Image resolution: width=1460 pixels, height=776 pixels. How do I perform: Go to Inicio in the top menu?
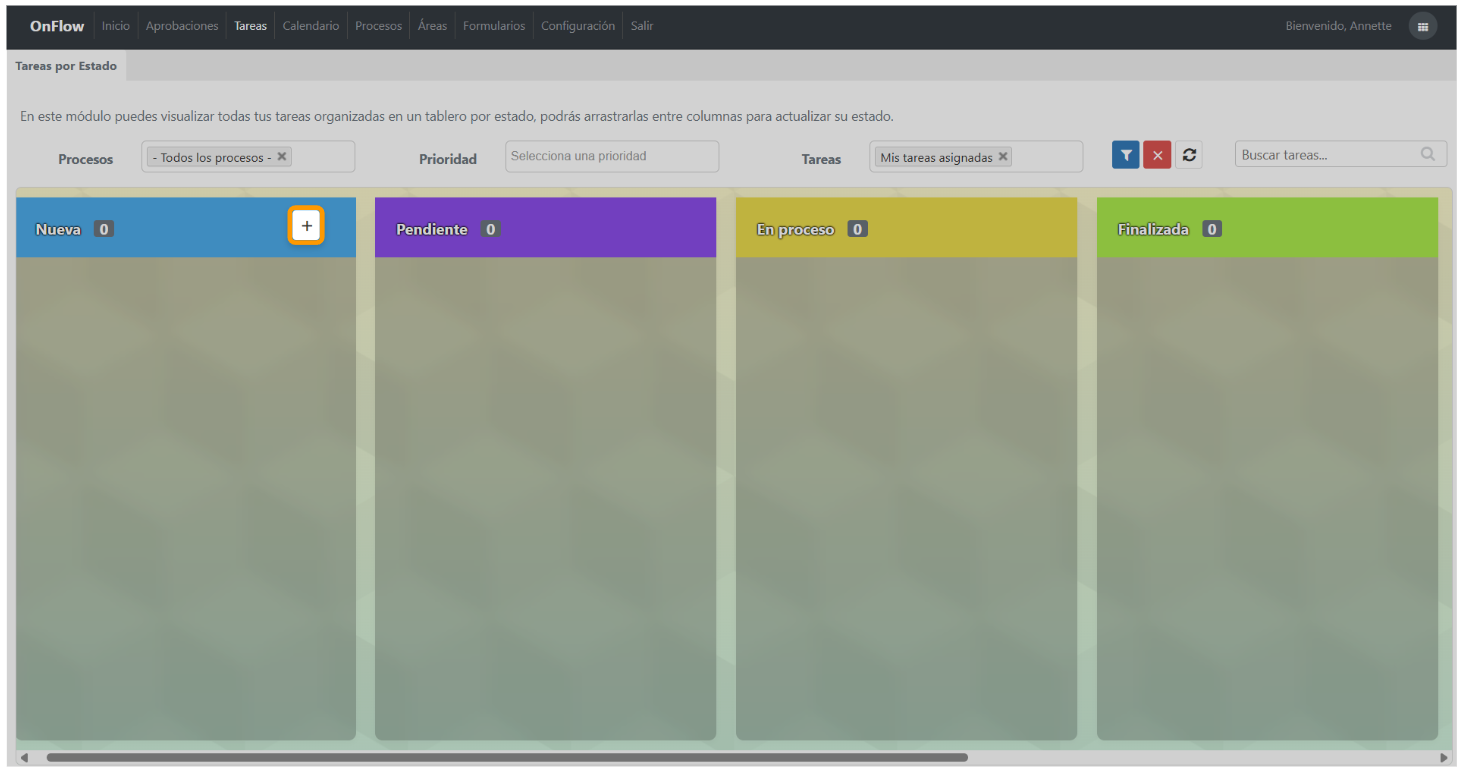(x=116, y=26)
